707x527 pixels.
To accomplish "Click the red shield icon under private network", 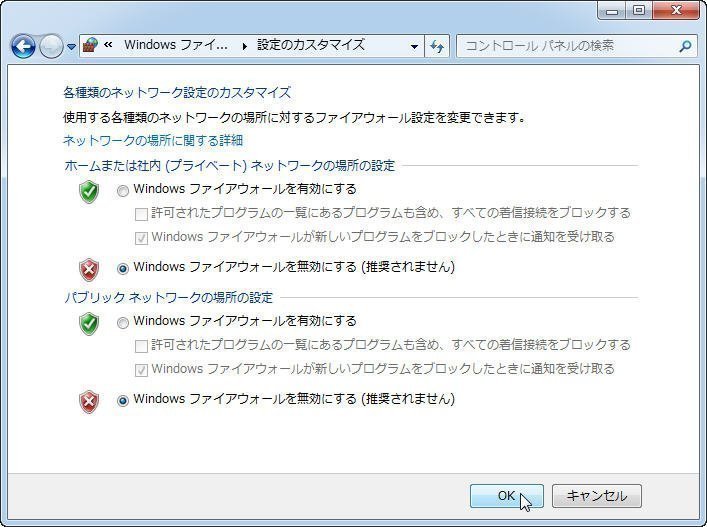I will (x=89, y=270).
